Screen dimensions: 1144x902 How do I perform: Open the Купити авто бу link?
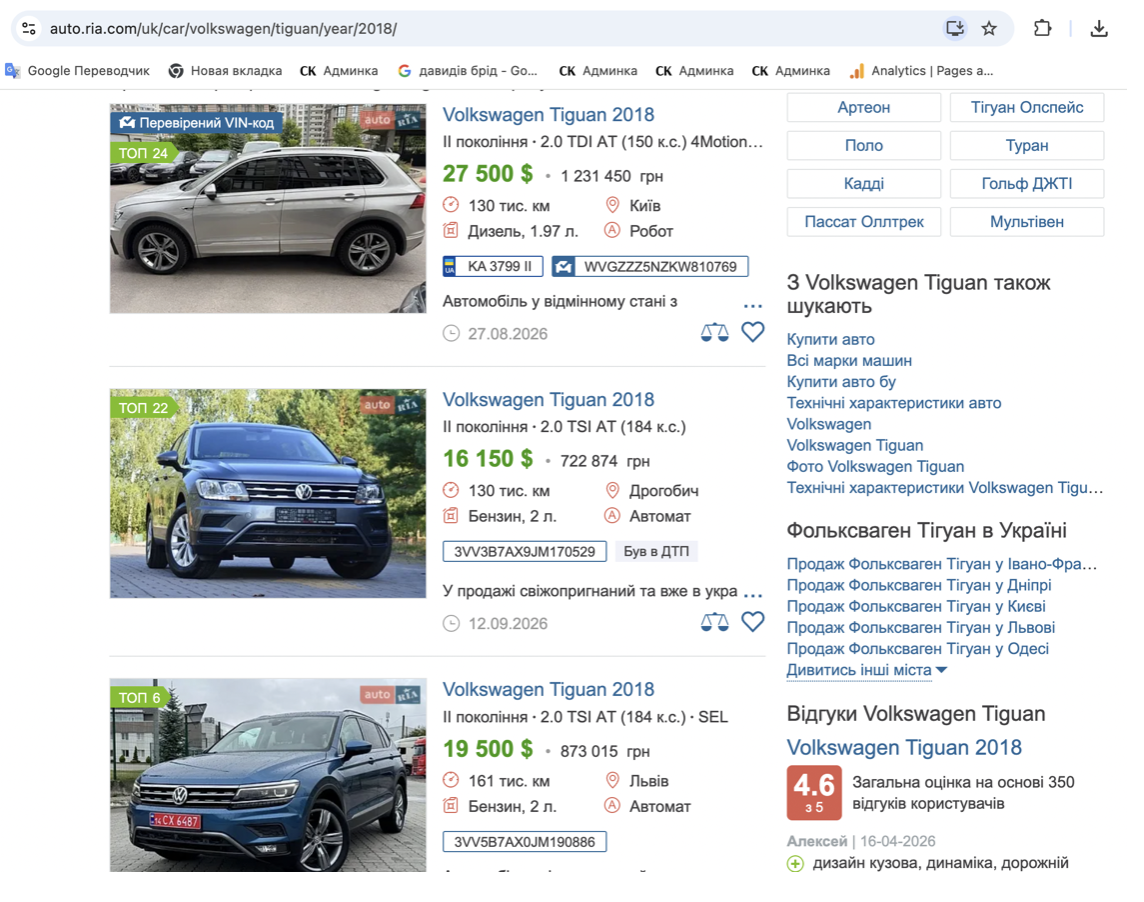tap(841, 382)
